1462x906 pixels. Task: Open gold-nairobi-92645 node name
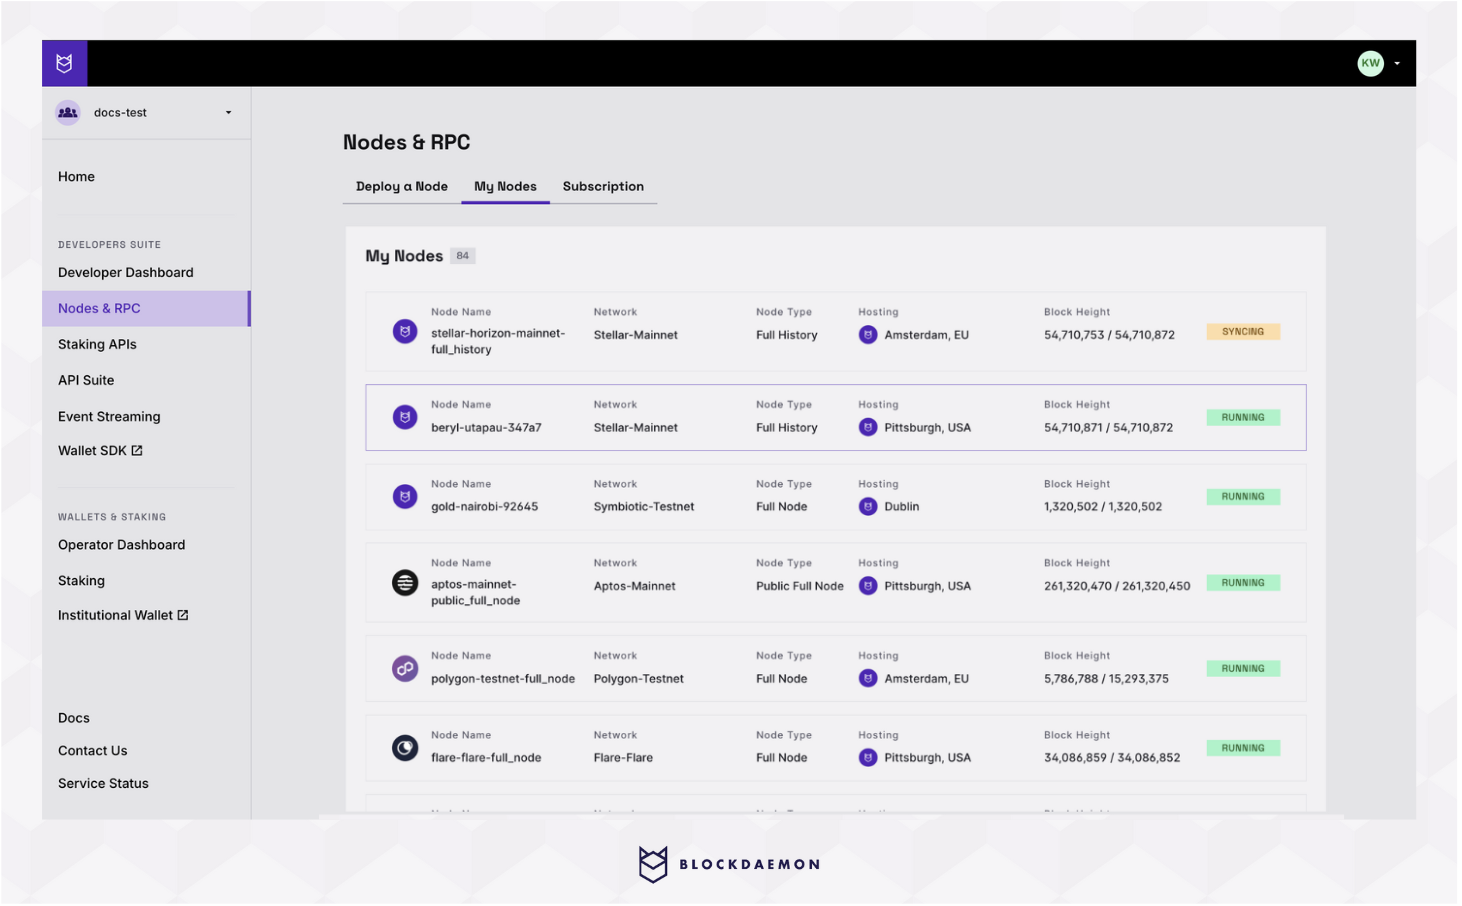(x=485, y=507)
